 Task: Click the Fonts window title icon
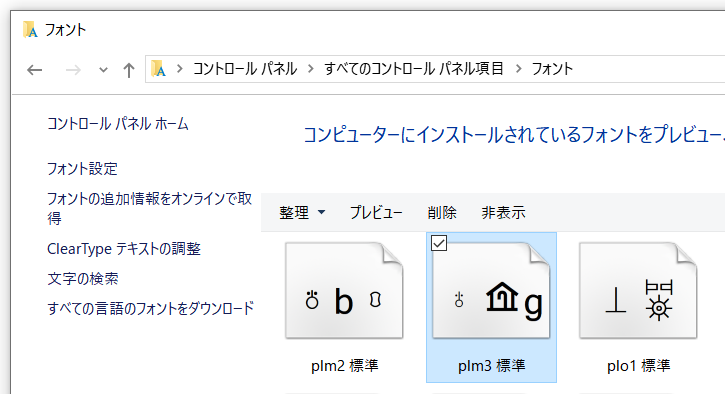click(31, 30)
